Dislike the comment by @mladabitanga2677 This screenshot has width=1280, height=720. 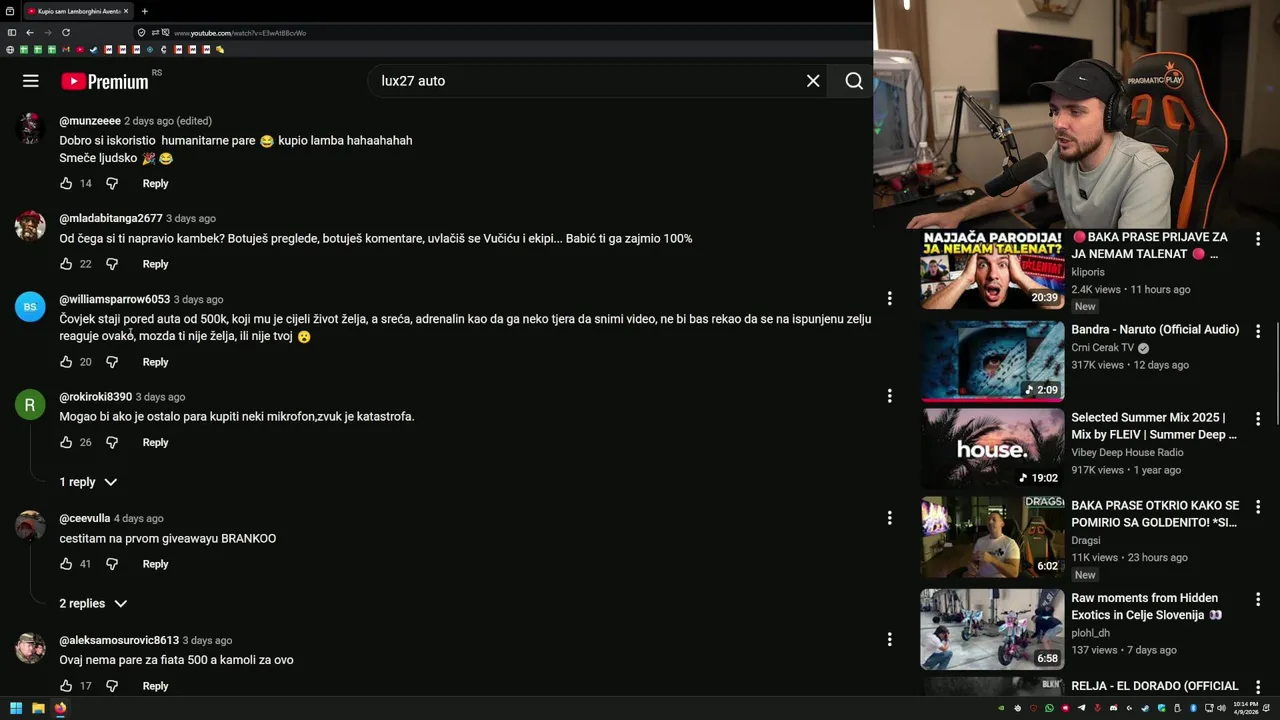coord(112,264)
